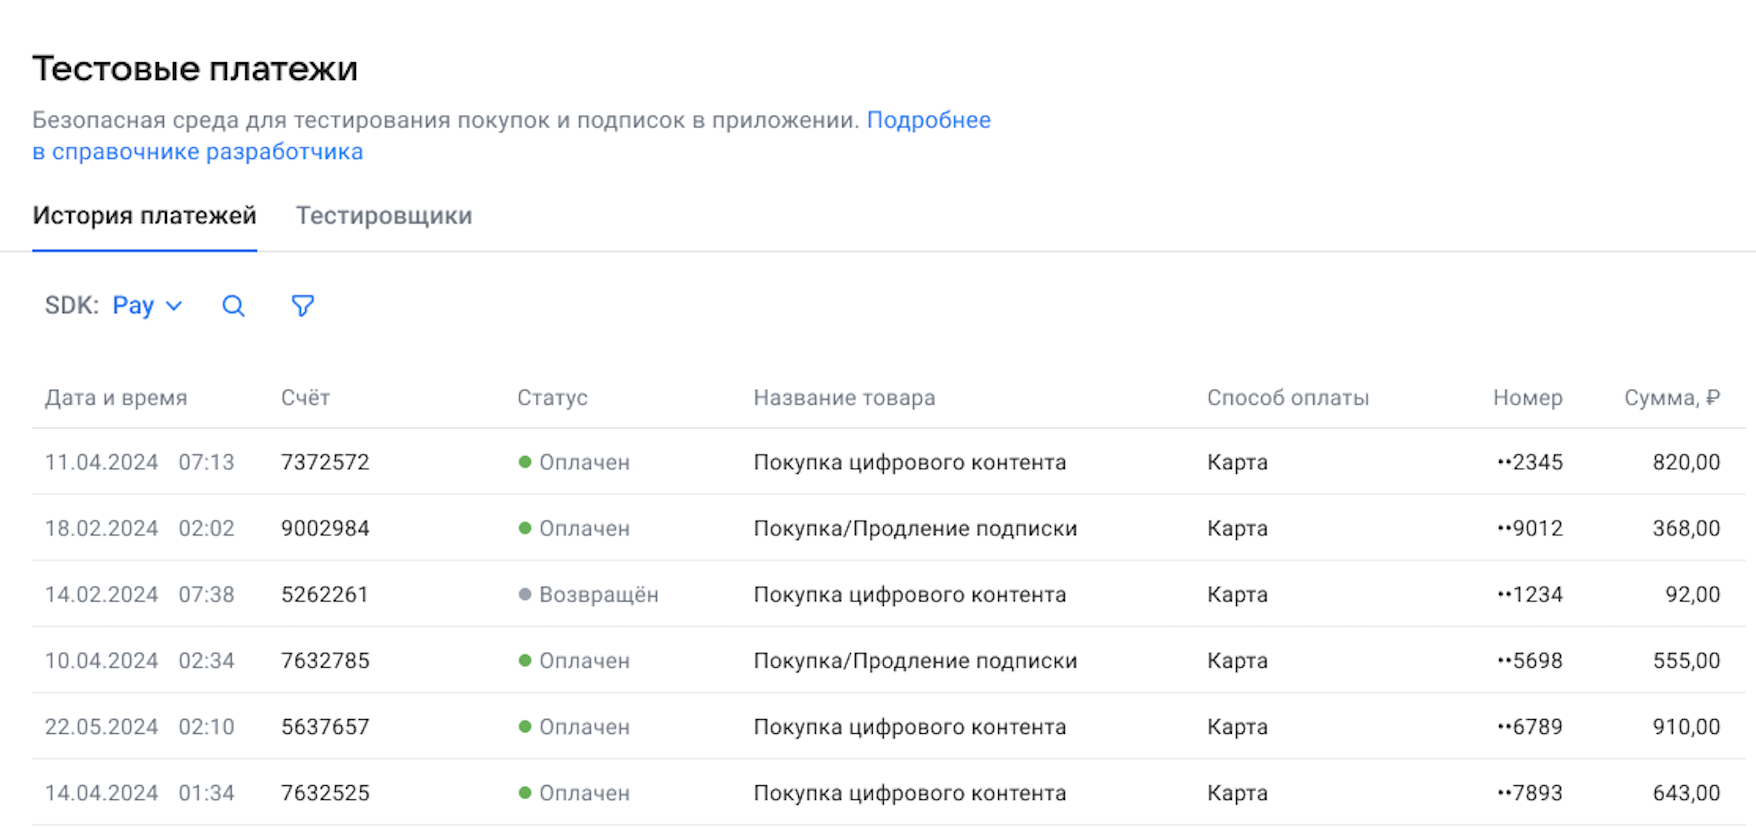The width and height of the screenshot is (1756, 828).
Task: Click the Дата и время column header
Action: (x=116, y=398)
